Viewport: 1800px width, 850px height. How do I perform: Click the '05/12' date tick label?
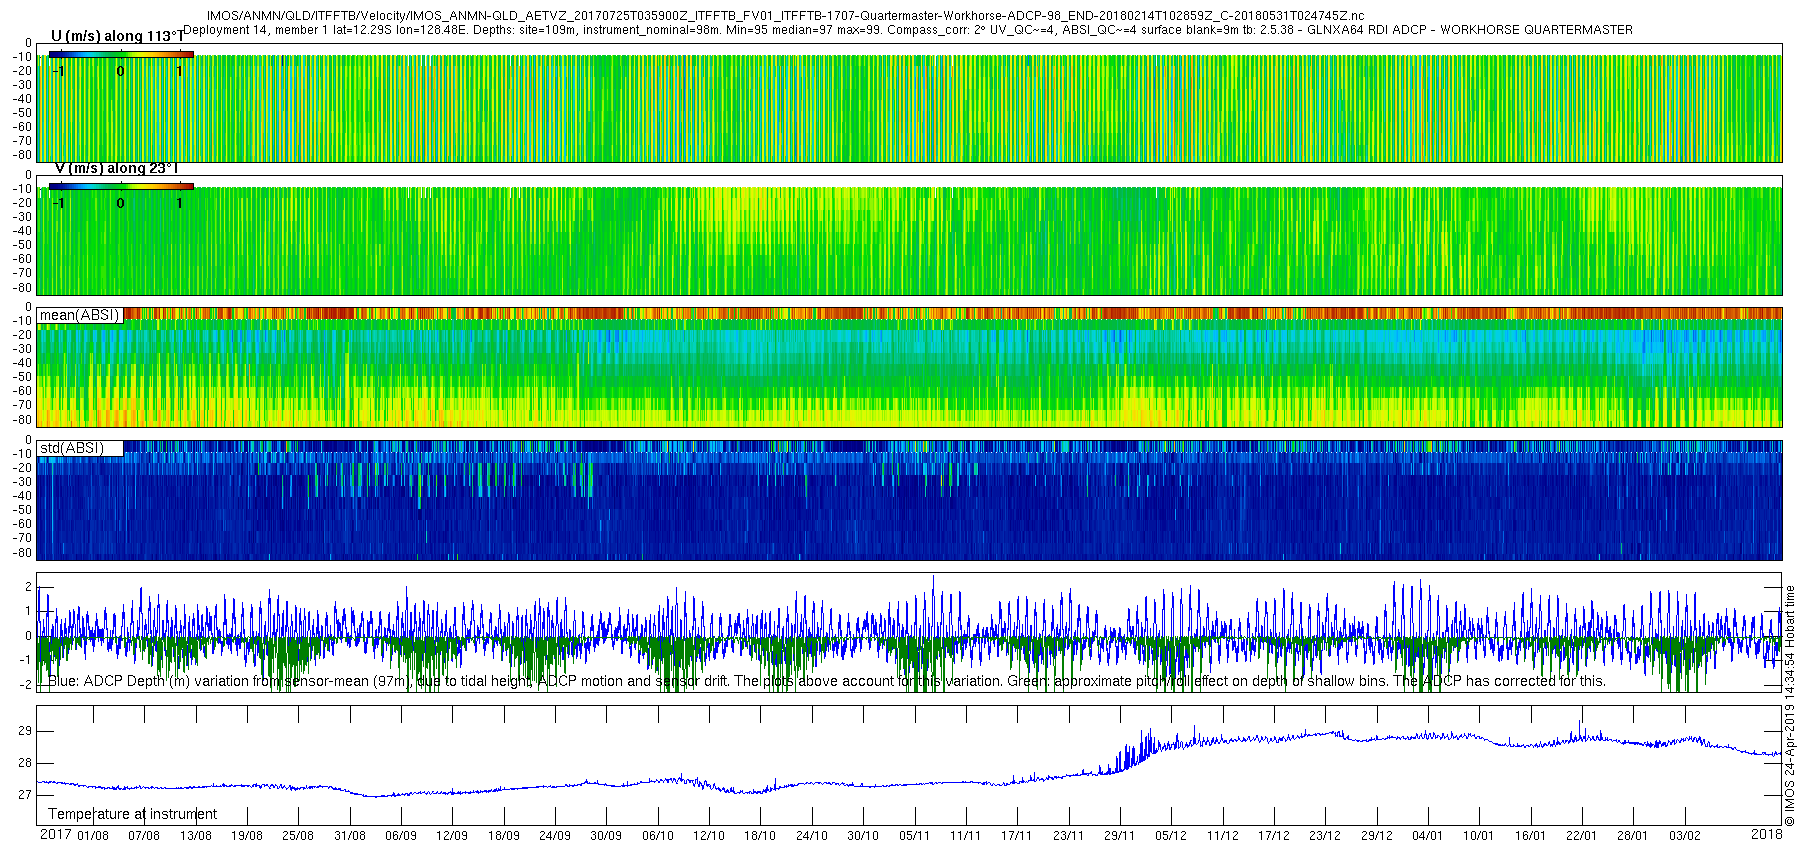[1171, 836]
